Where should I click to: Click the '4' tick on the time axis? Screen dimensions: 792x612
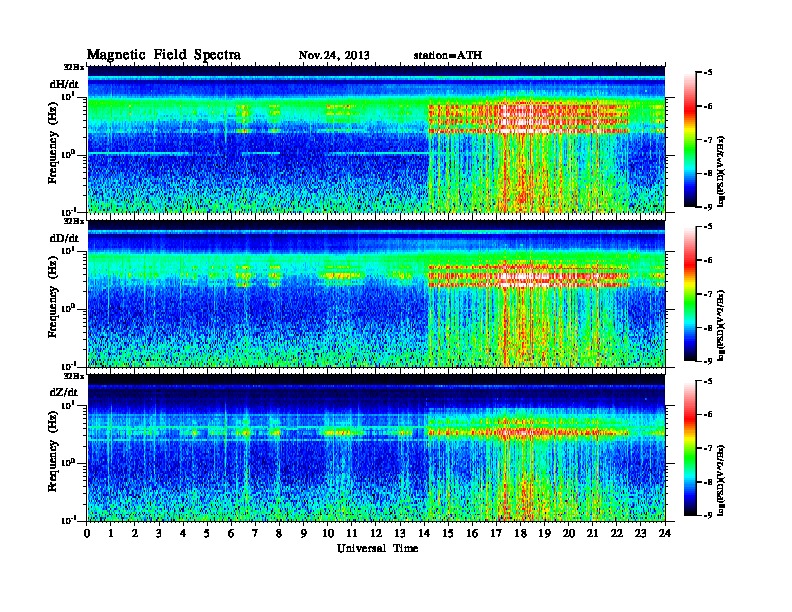click(x=183, y=534)
